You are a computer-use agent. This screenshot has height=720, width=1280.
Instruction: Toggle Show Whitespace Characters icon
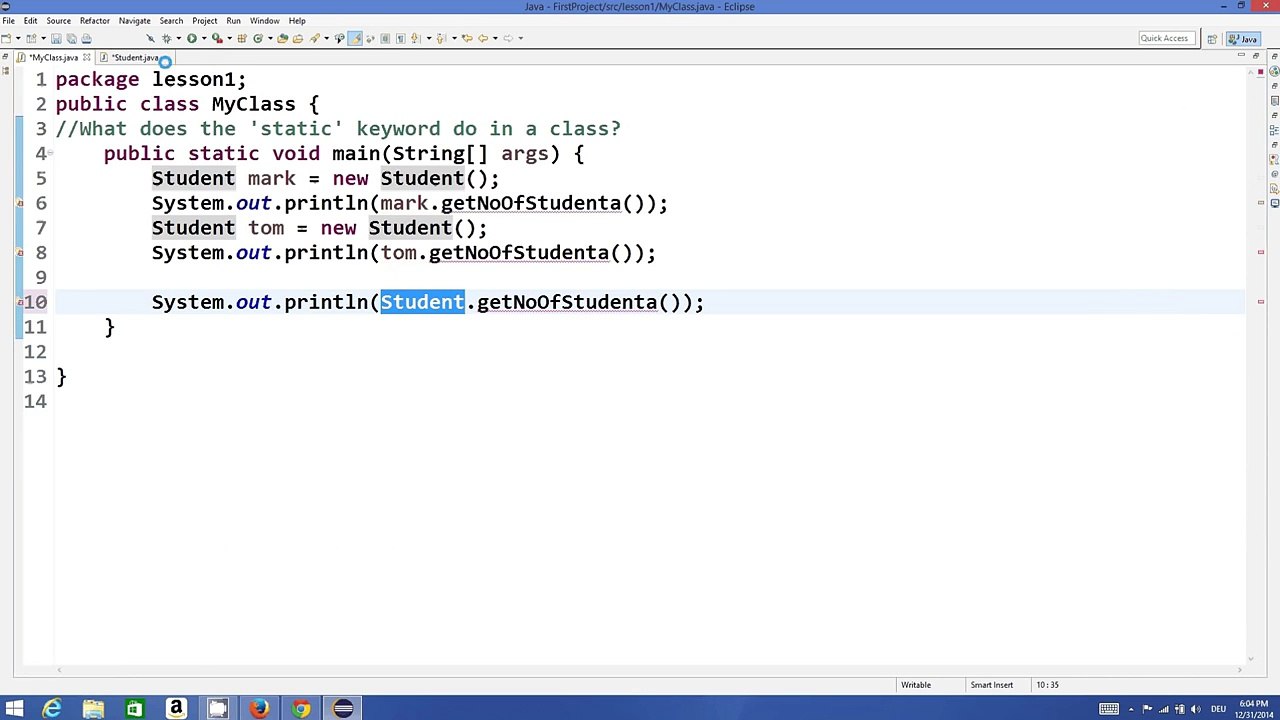point(400,38)
